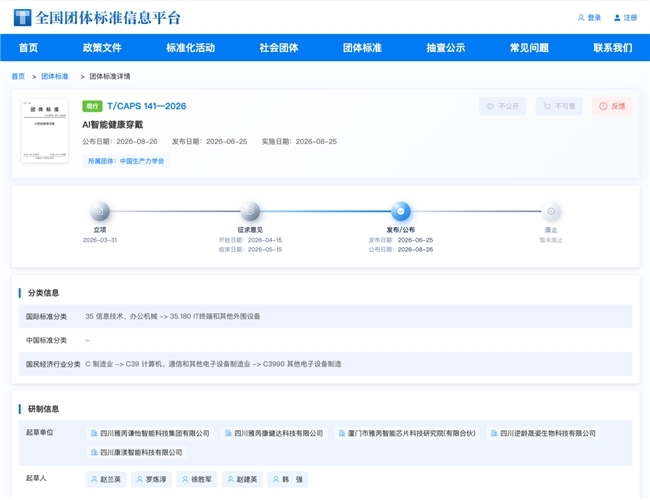
Task: Click the 团体标准 breadcrumb link
Action: [x=55, y=76]
